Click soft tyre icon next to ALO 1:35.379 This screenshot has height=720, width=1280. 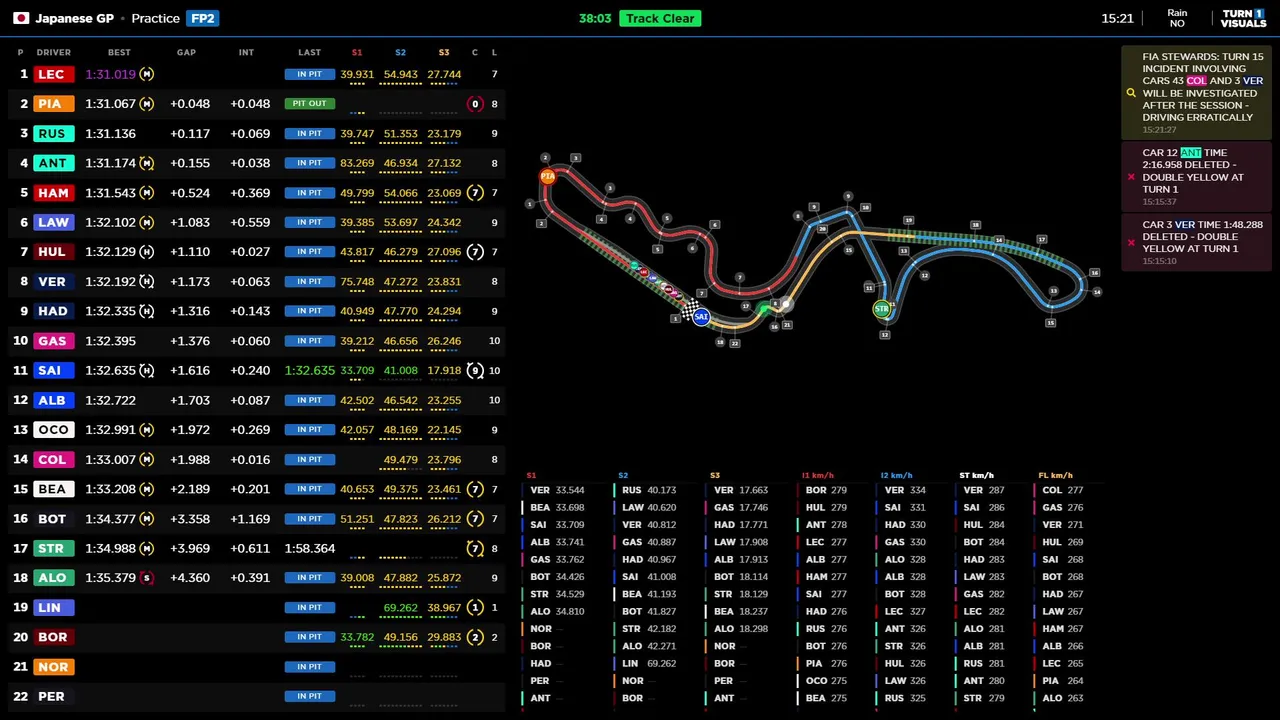click(x=147, y=578)
